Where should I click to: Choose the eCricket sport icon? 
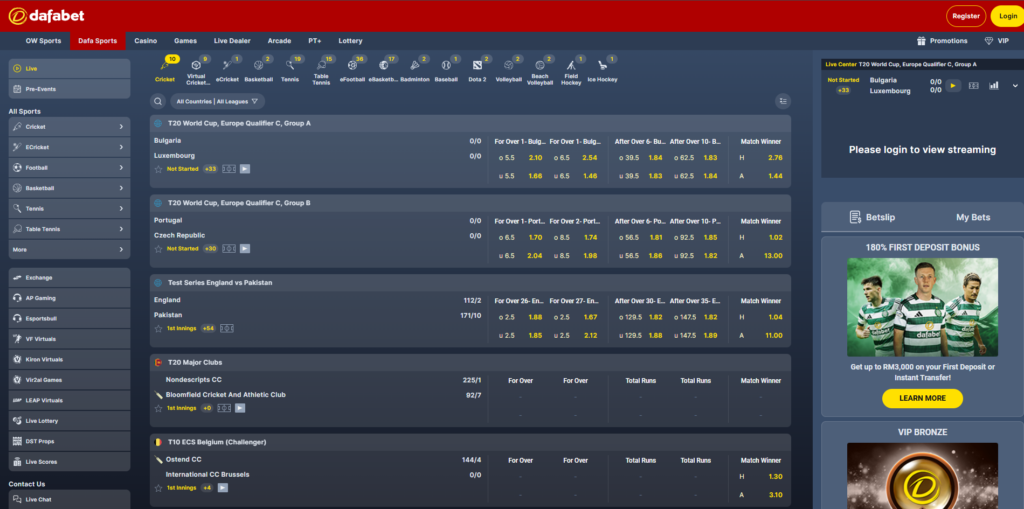coord(229,71)
